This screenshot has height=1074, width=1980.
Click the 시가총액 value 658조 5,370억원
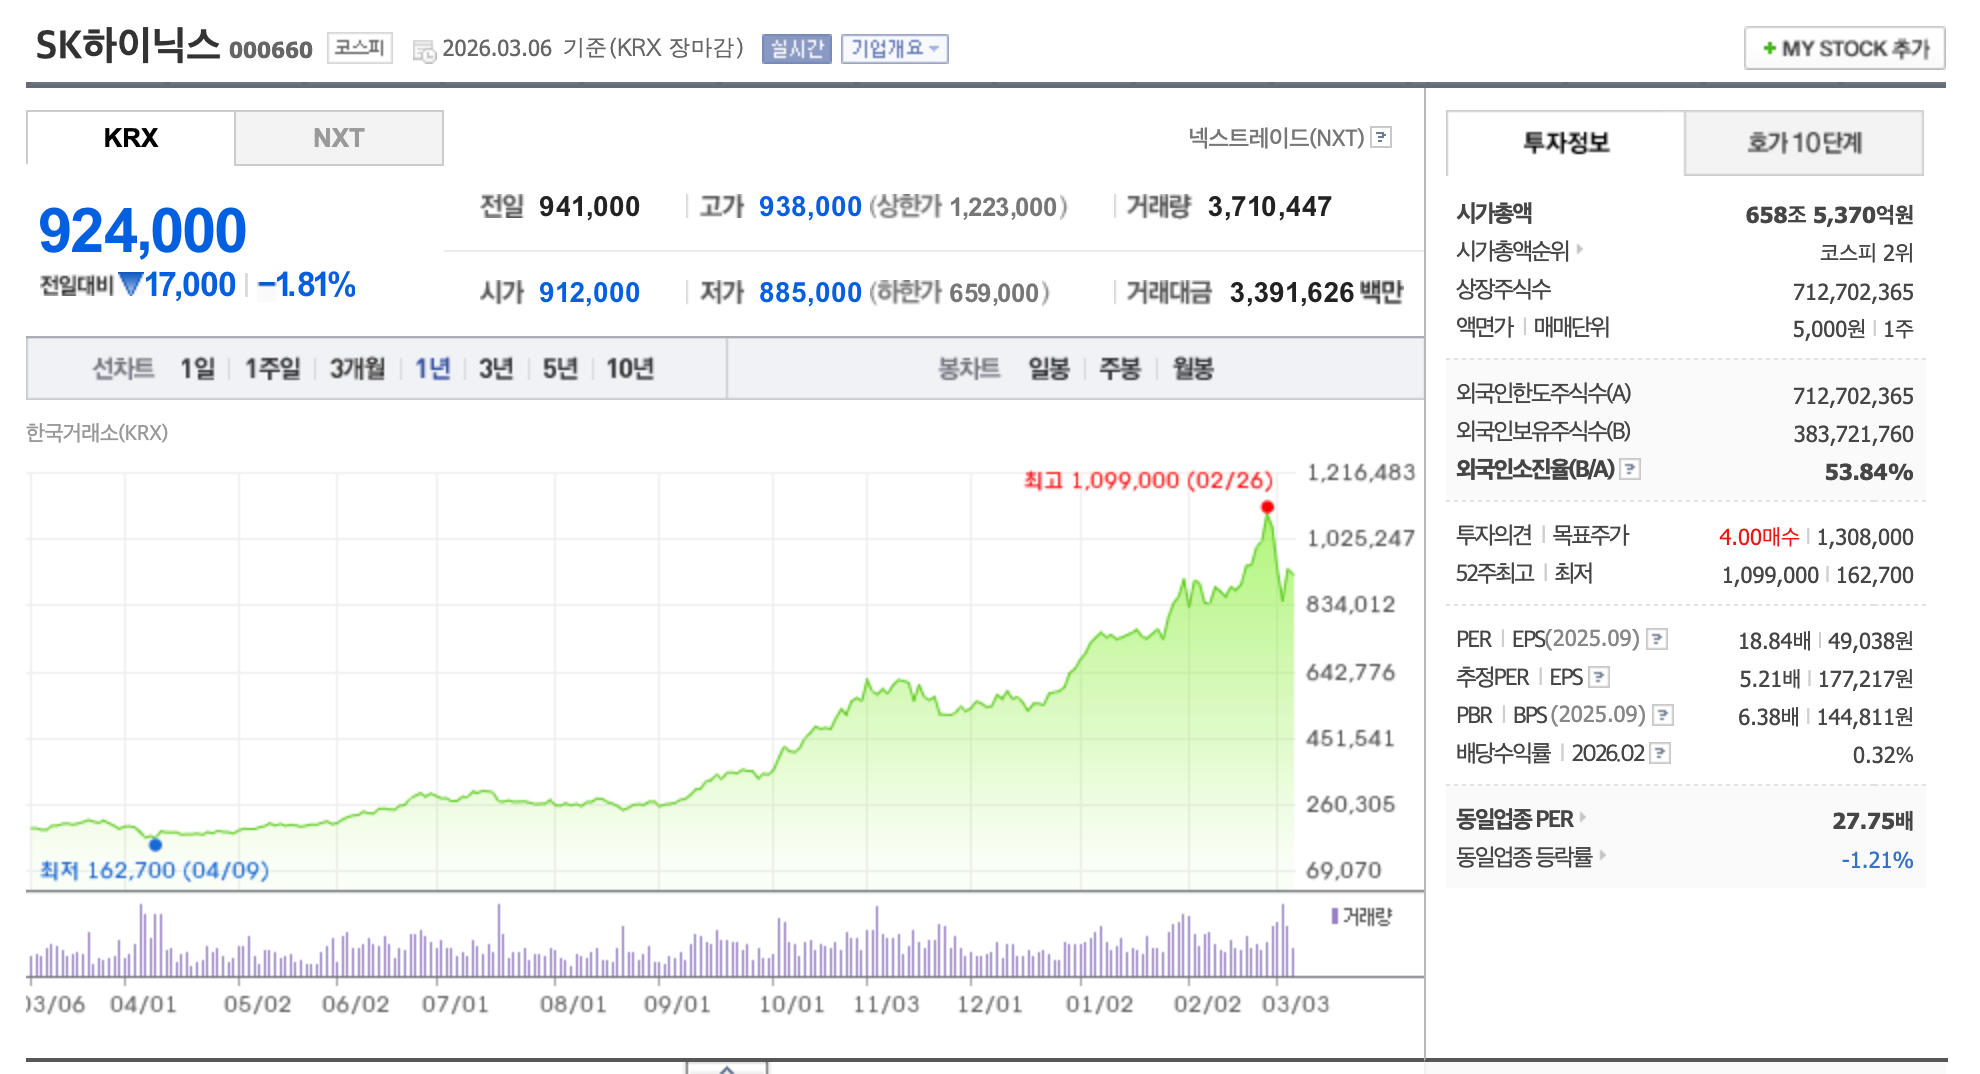[1829, 215]
